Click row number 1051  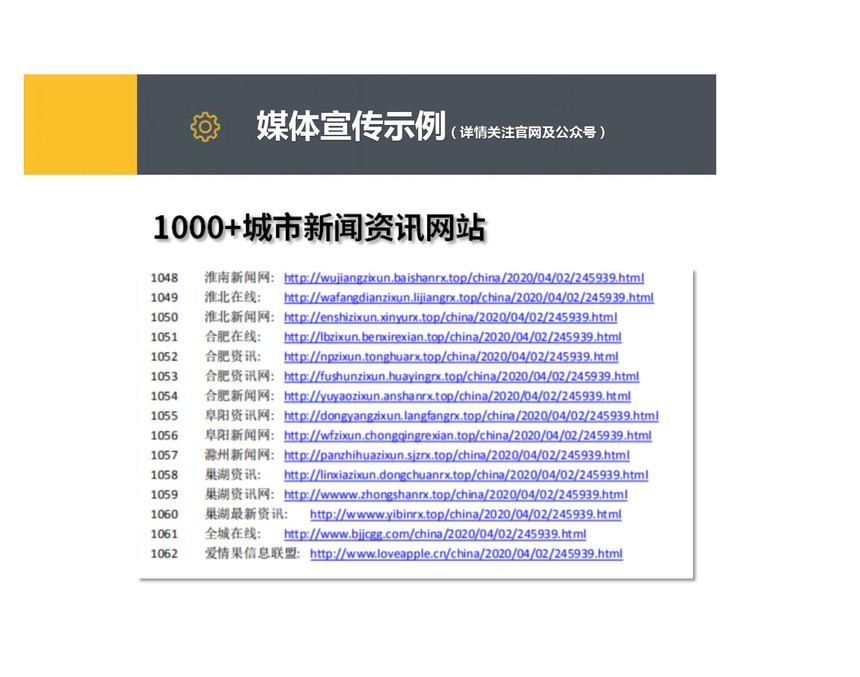[165, 337]
